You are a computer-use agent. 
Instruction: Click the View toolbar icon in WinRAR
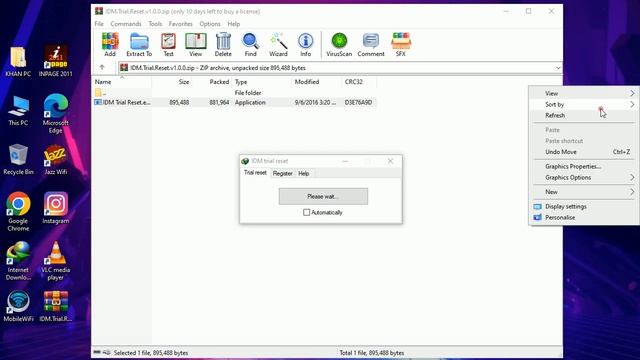coord(196,44)
